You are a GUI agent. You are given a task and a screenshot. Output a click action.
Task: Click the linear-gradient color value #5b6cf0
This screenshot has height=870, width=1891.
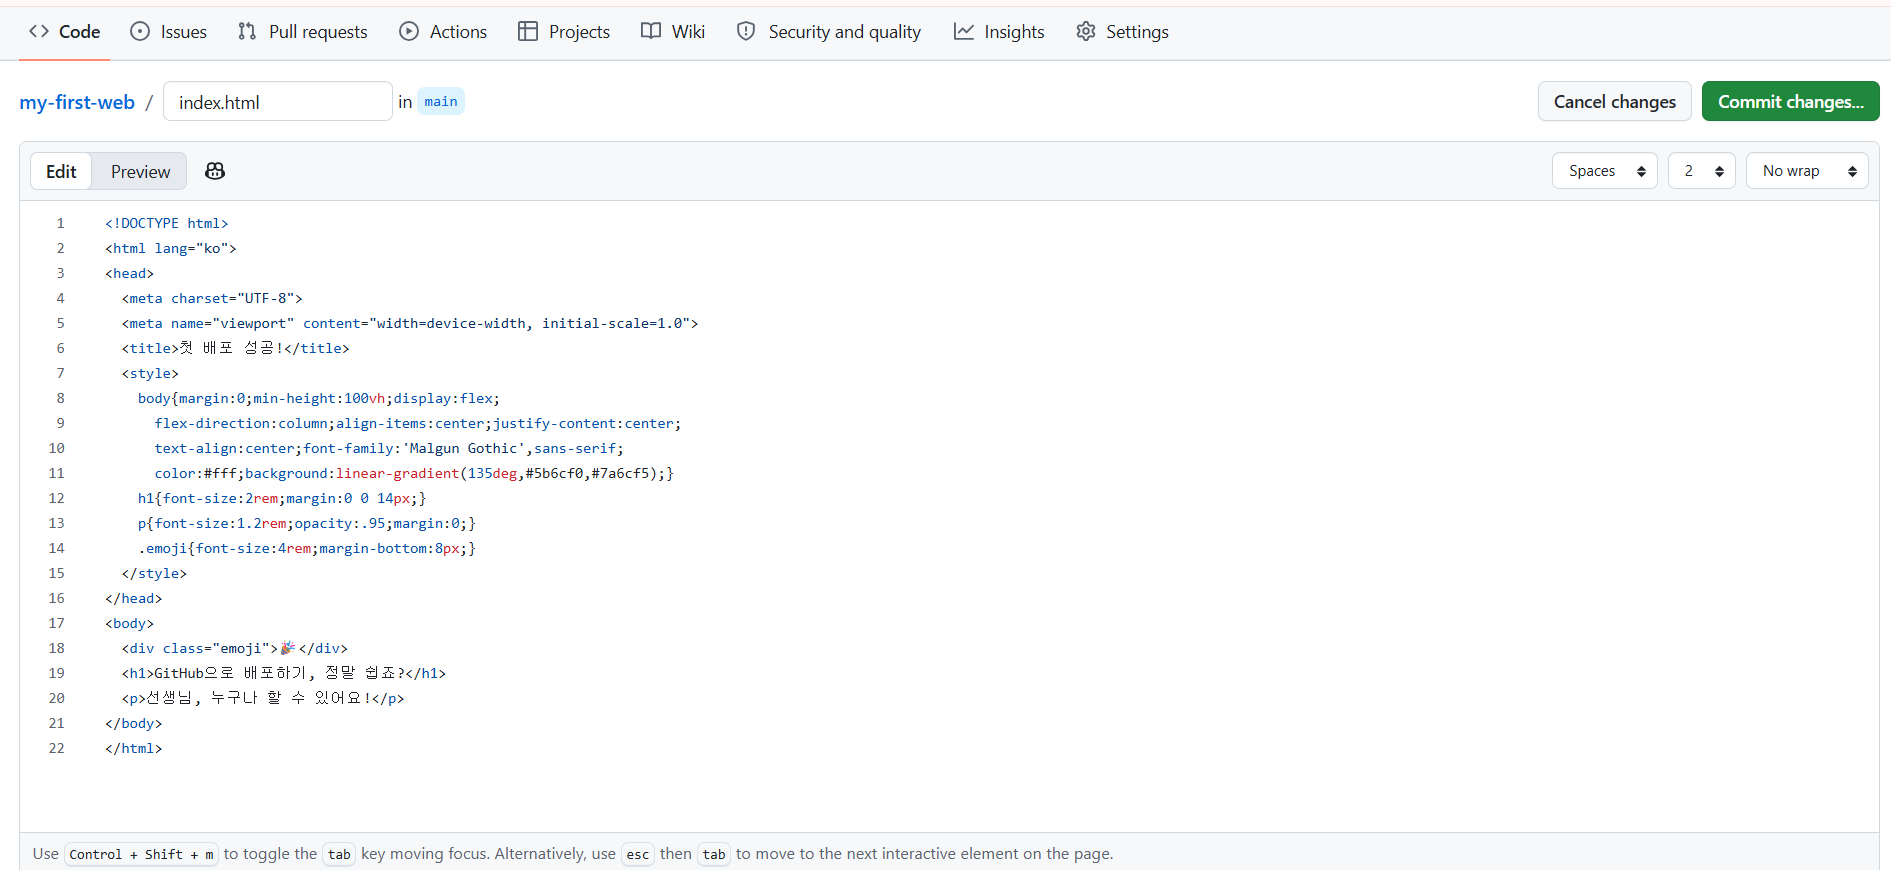pos(554,473)
